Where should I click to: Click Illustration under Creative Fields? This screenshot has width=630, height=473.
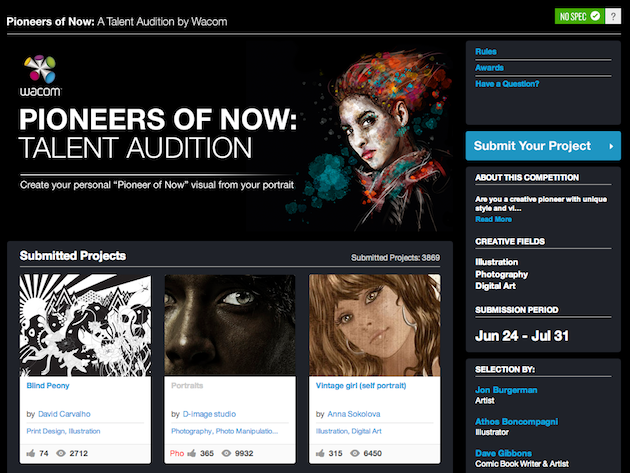(497, 262)
